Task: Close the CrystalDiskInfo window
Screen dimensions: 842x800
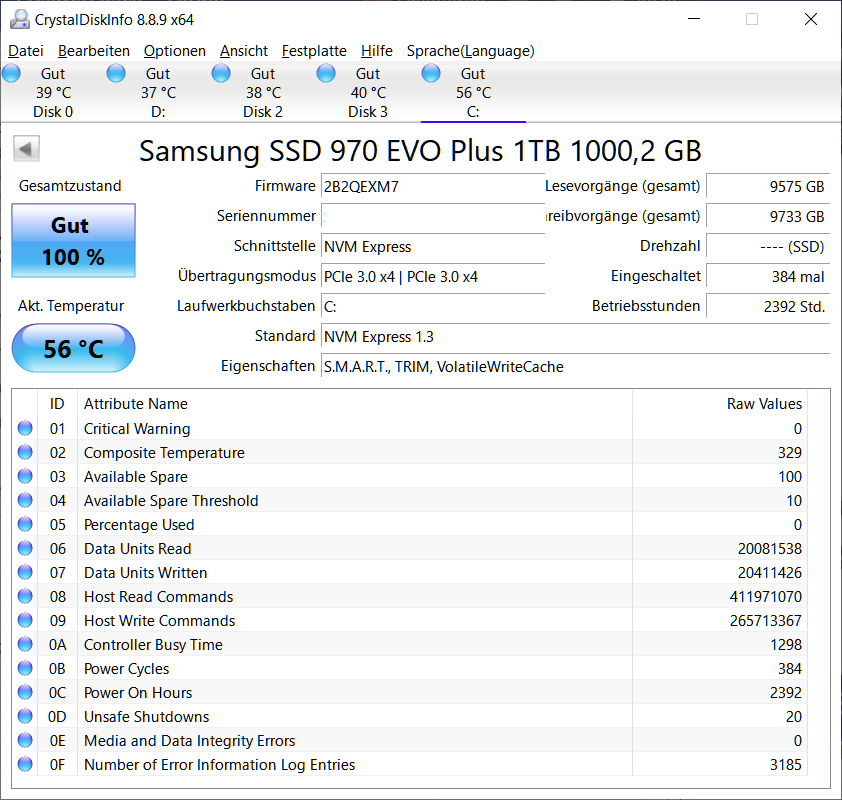Action: 811,19
